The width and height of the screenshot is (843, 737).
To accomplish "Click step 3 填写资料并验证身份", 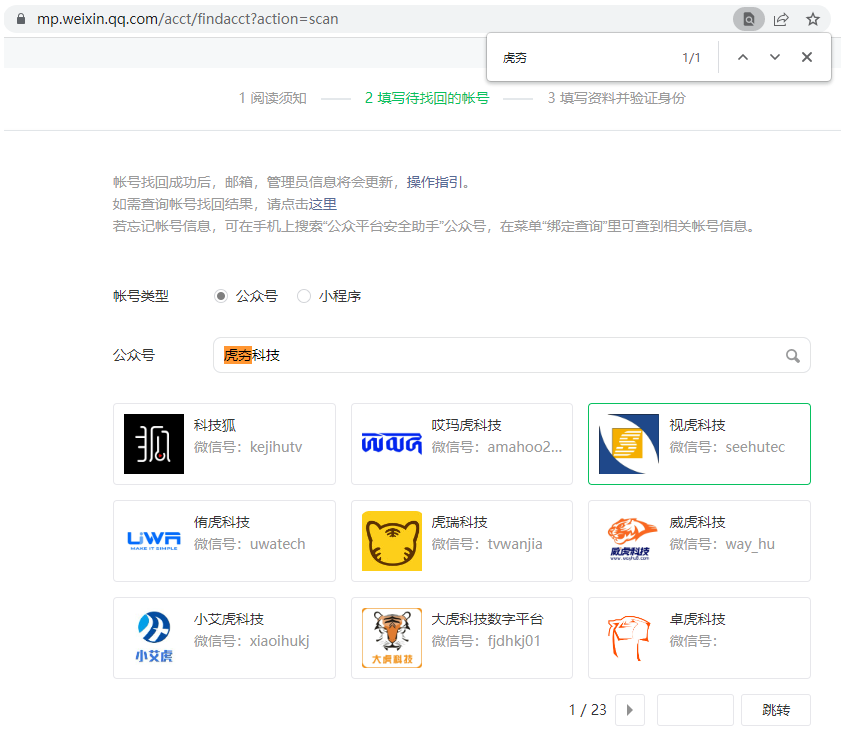I will [616, 98].
